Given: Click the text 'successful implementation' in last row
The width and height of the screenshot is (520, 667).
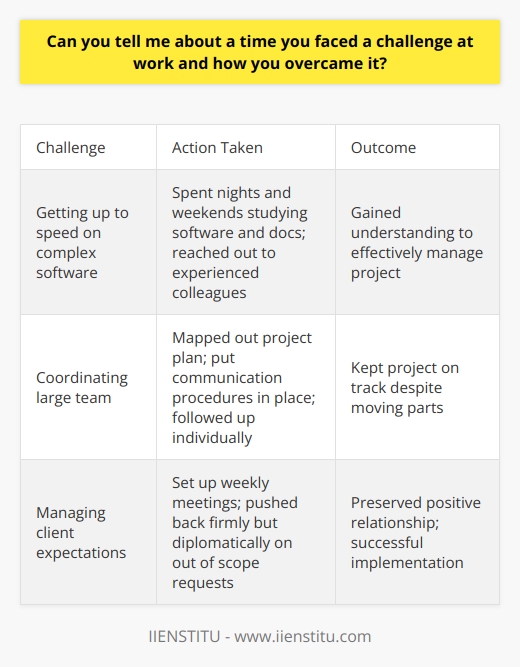Looking at the screenshot, I should 407,553.
